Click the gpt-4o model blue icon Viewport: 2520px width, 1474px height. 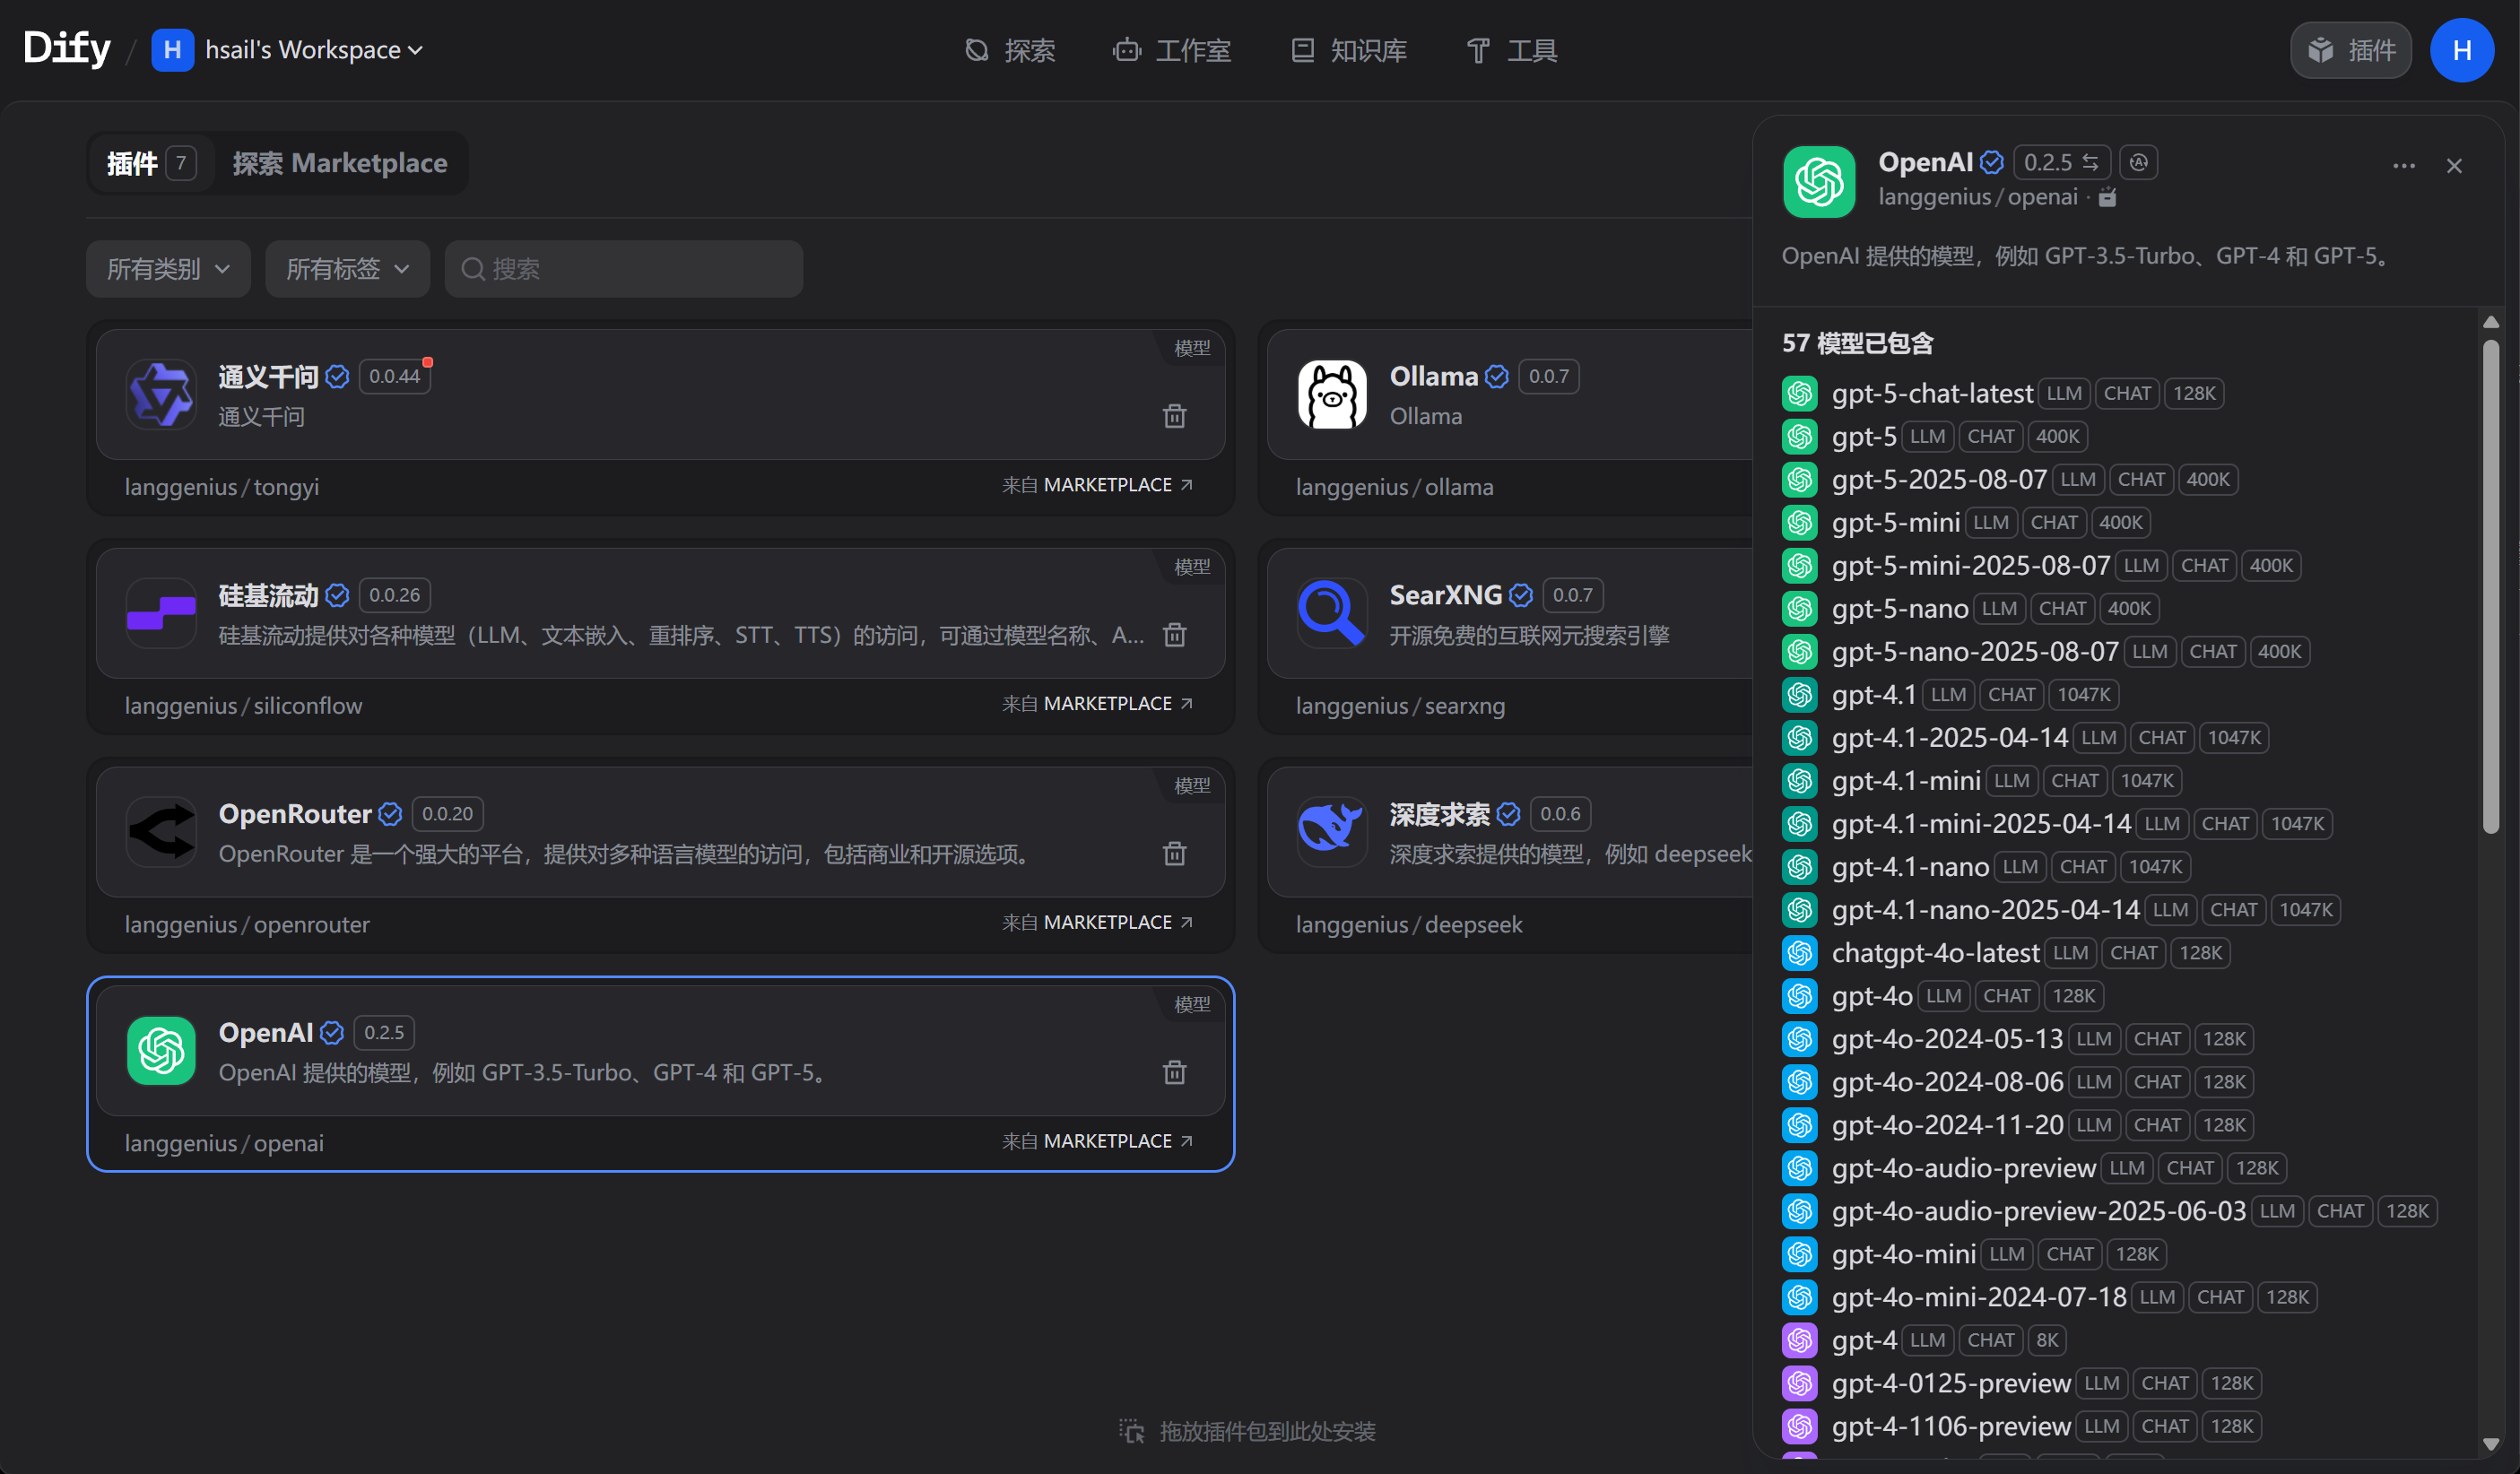pyautogui.click(x=1800, y=995)
